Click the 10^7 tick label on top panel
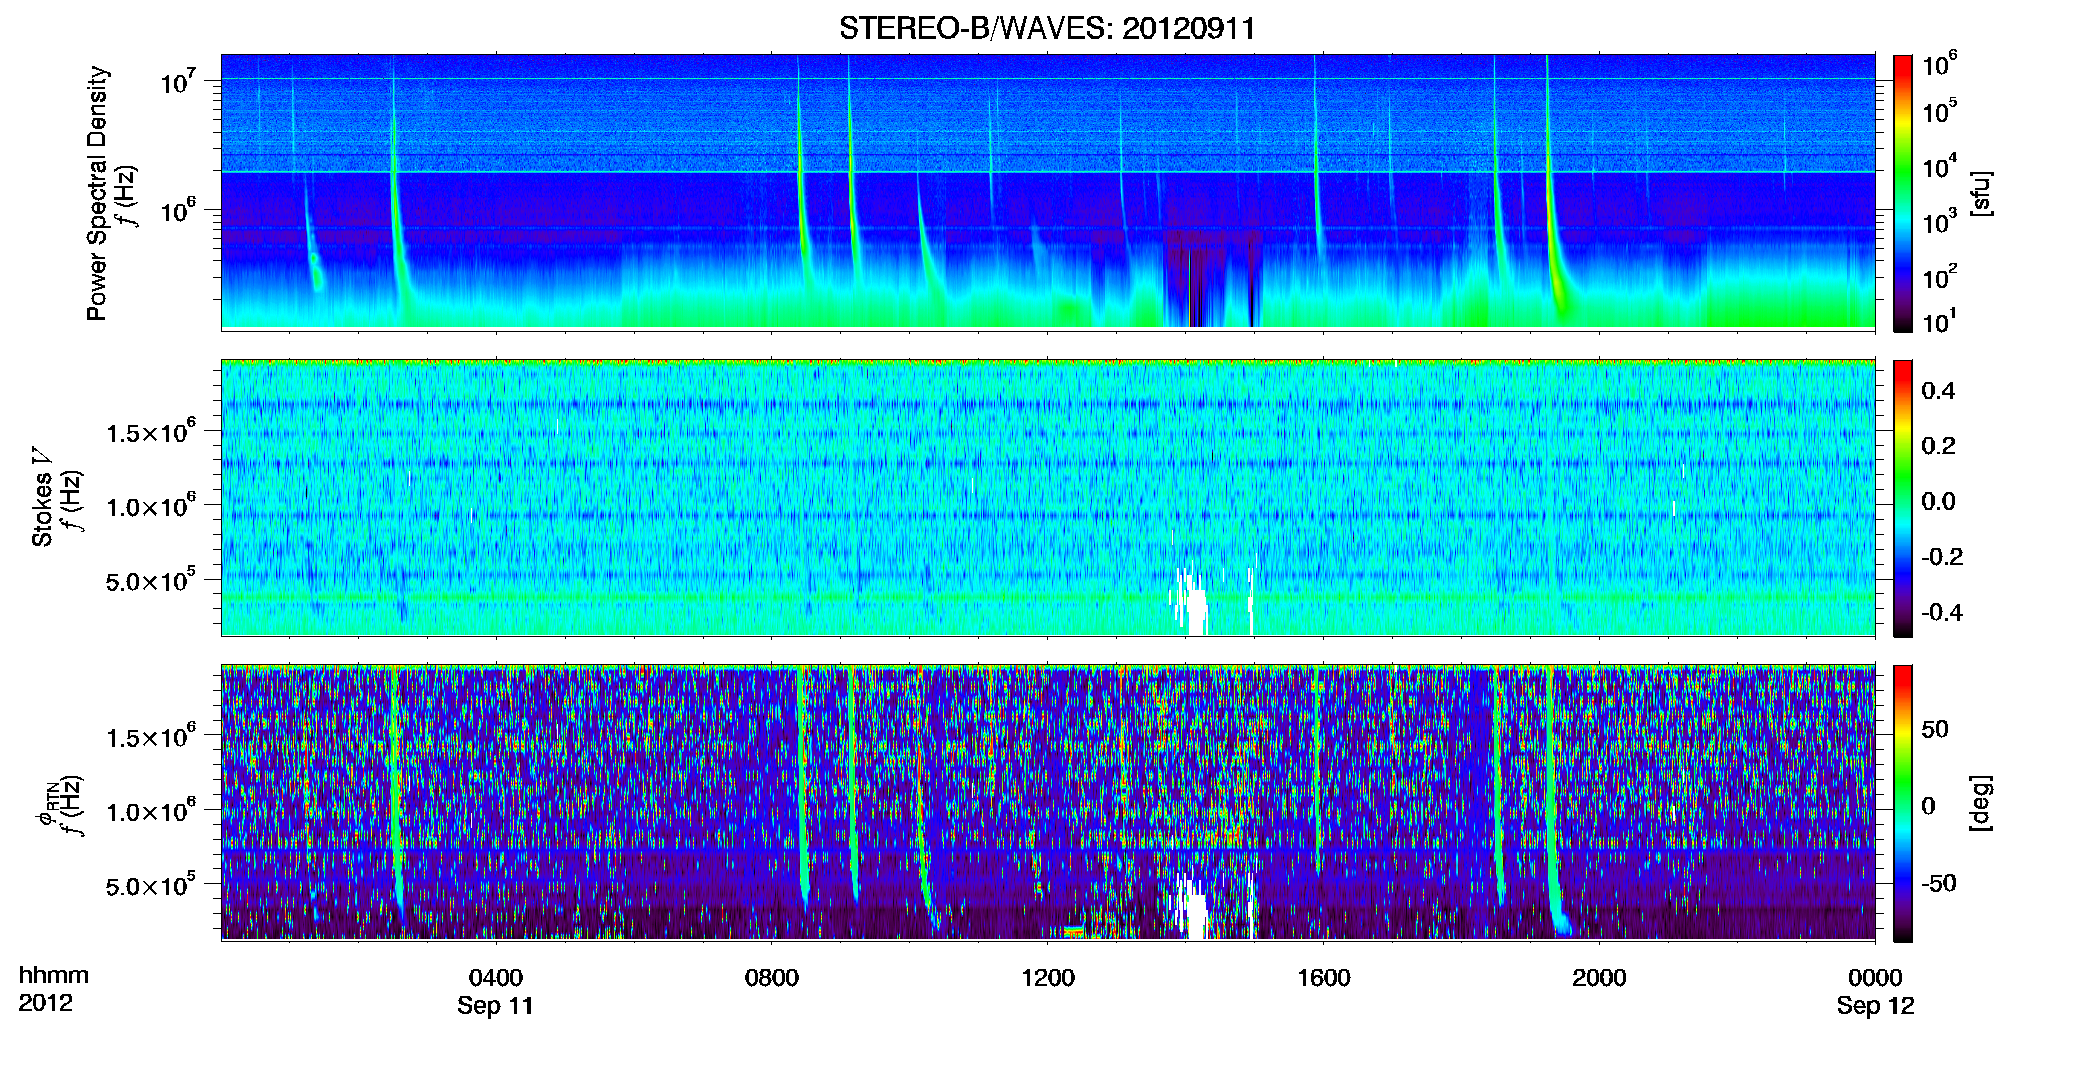Viewport: 2096px width, 1080px height. tap(178, 82)
